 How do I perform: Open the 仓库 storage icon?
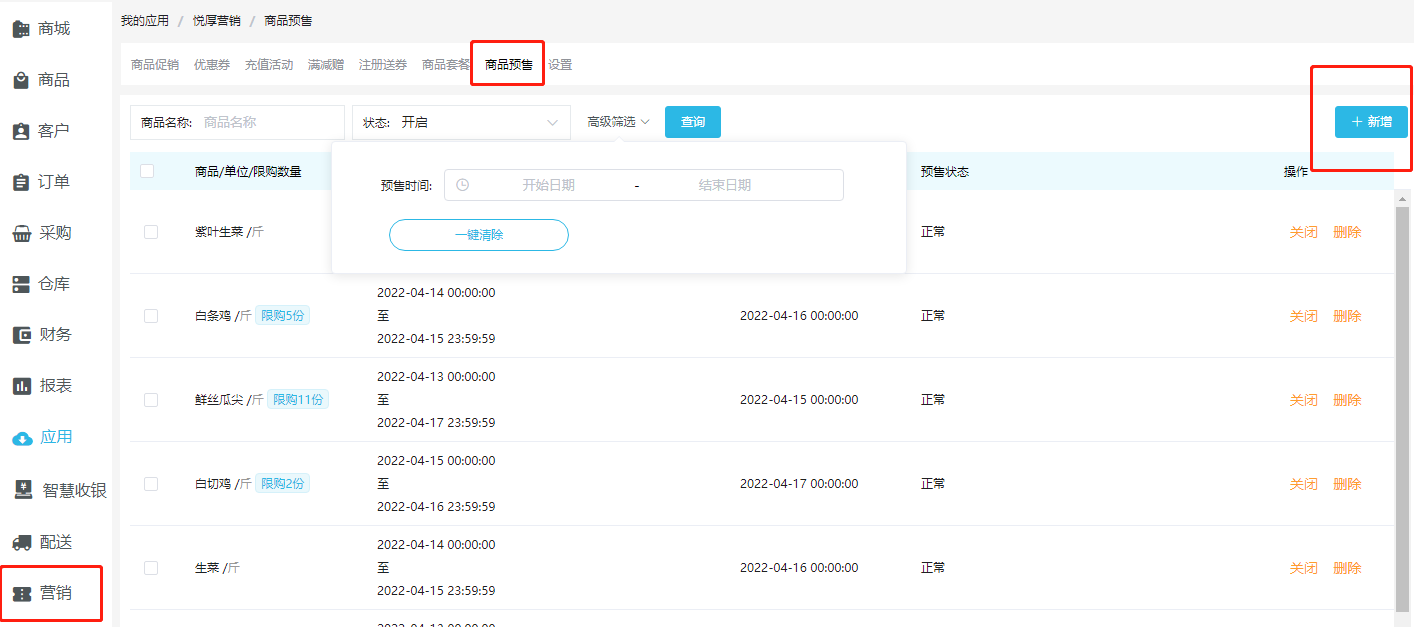pos(21,284)
